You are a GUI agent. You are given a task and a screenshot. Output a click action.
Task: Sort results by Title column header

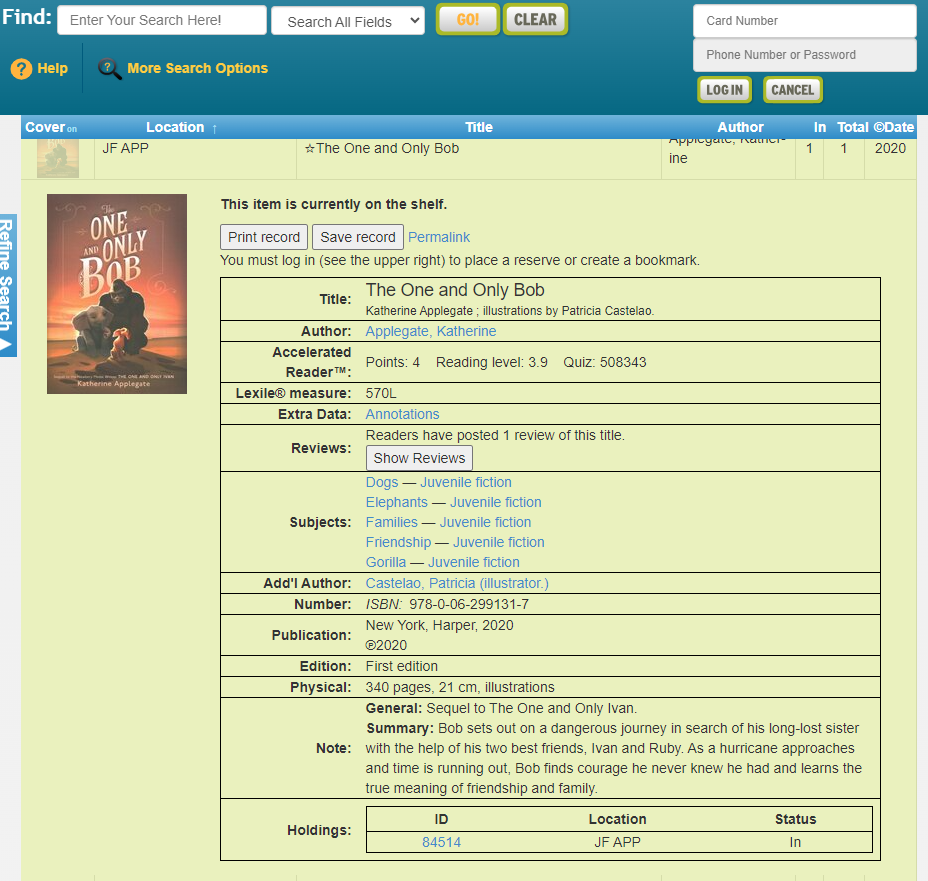coord(479,127)
